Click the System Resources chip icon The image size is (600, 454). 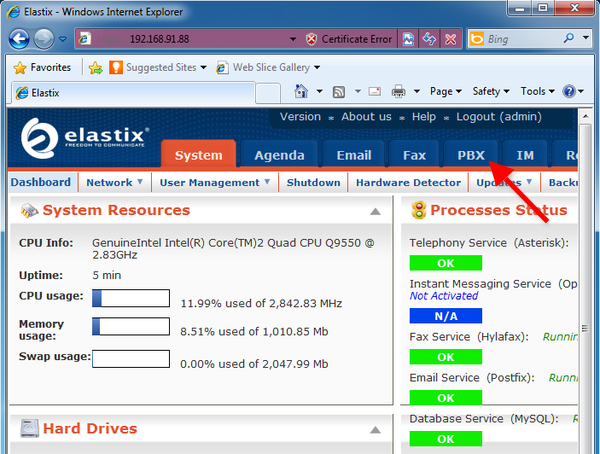(x=29, y=211)
